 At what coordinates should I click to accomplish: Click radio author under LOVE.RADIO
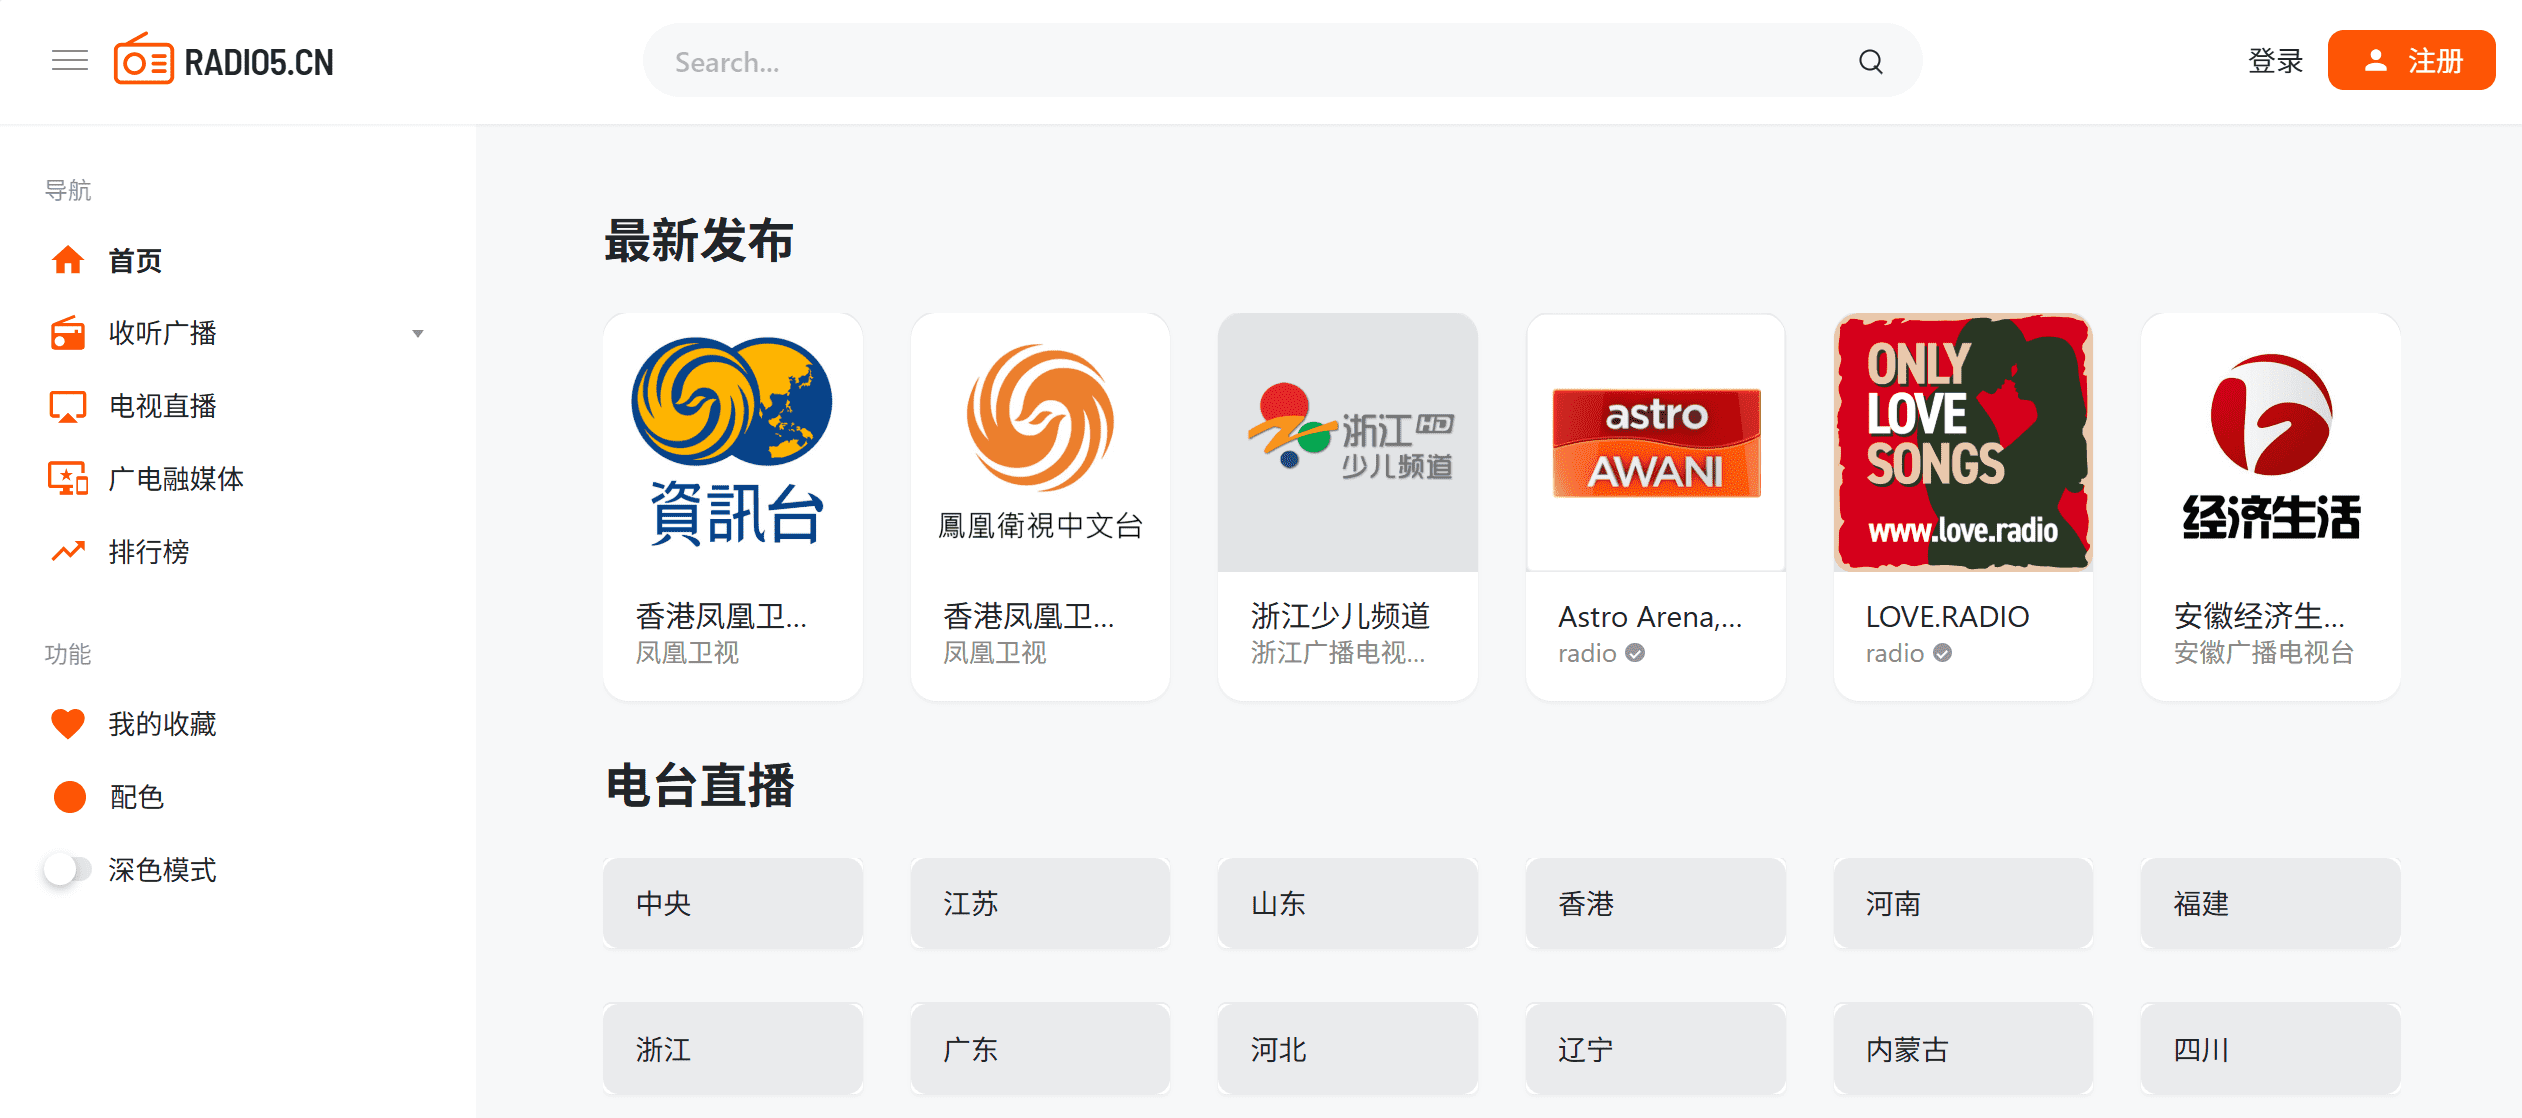click(x=1895, y=653)
